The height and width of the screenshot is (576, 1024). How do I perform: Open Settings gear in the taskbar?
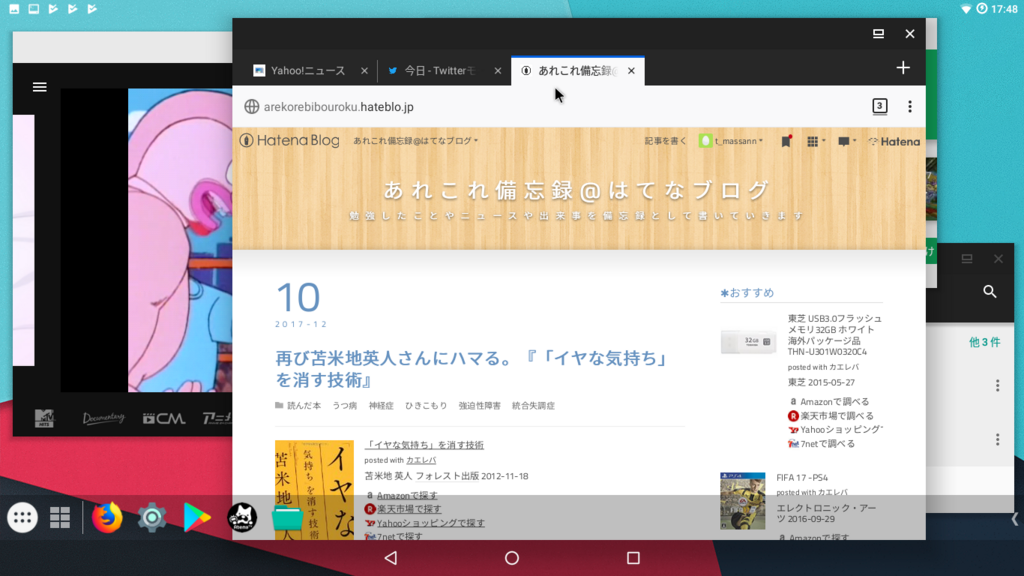click(152, 518)
